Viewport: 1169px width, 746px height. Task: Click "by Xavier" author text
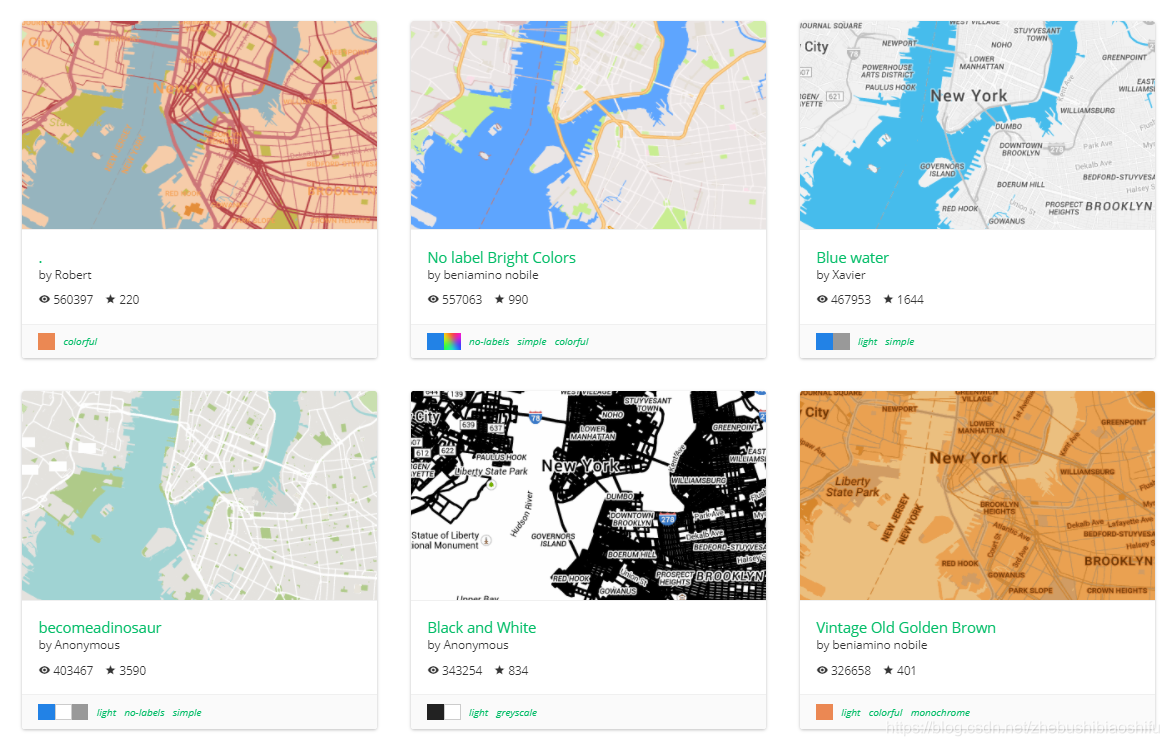(x=841, y=275)
